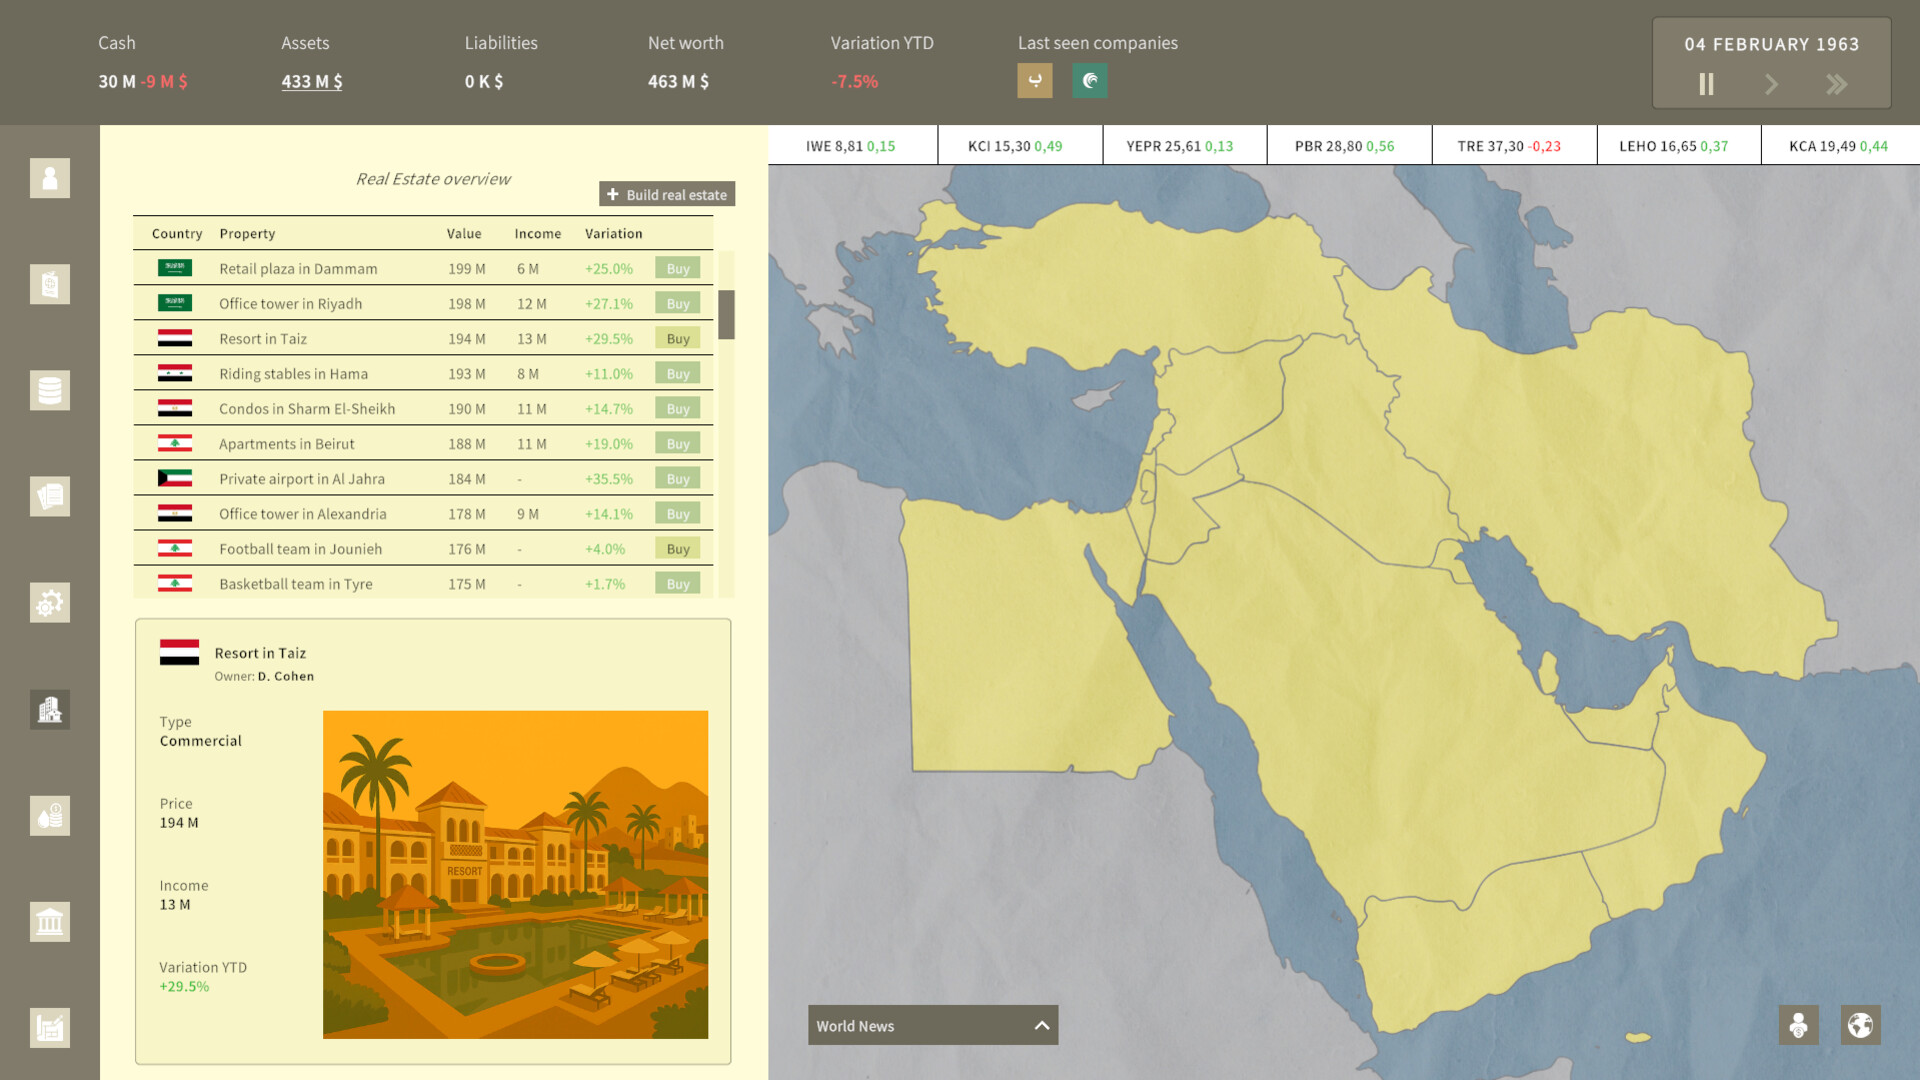Open the blueprint planning panel

[49, 1027]
